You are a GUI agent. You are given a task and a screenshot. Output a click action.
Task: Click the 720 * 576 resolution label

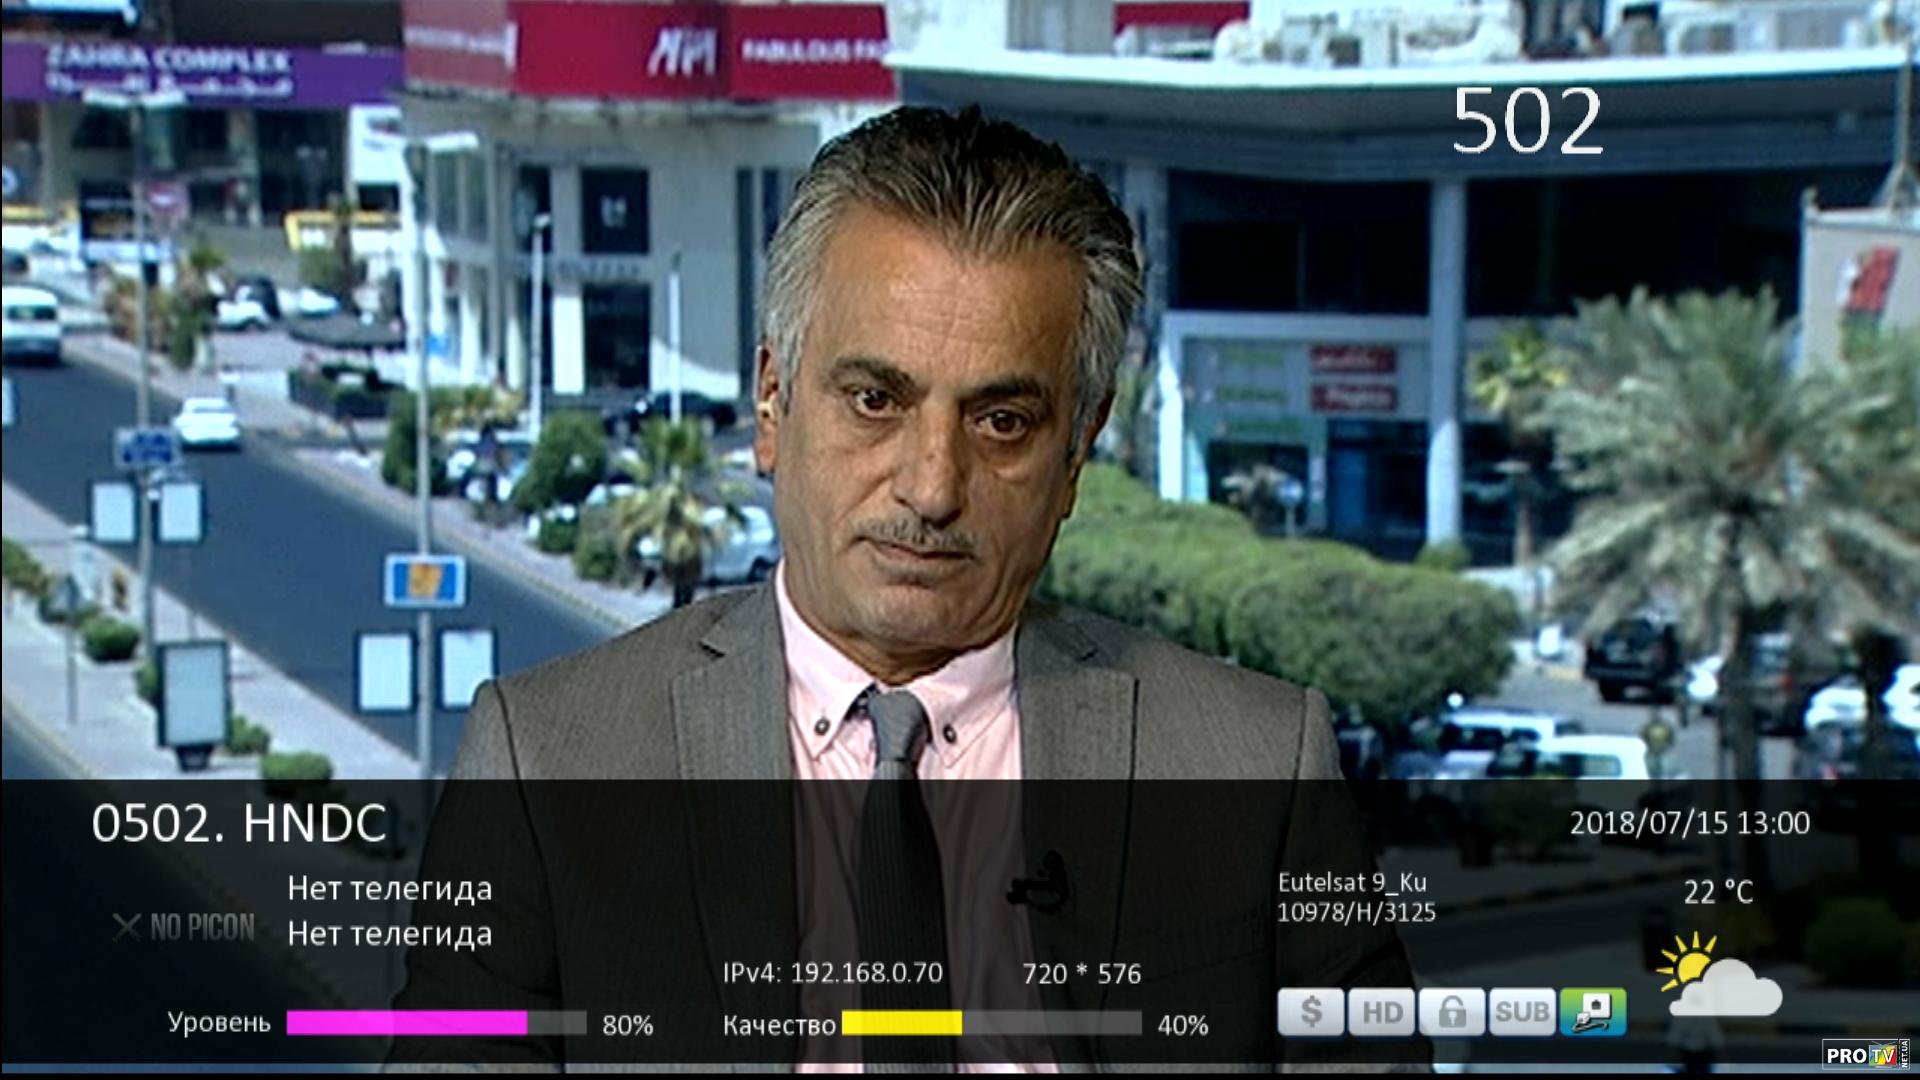click(1081, 974)
